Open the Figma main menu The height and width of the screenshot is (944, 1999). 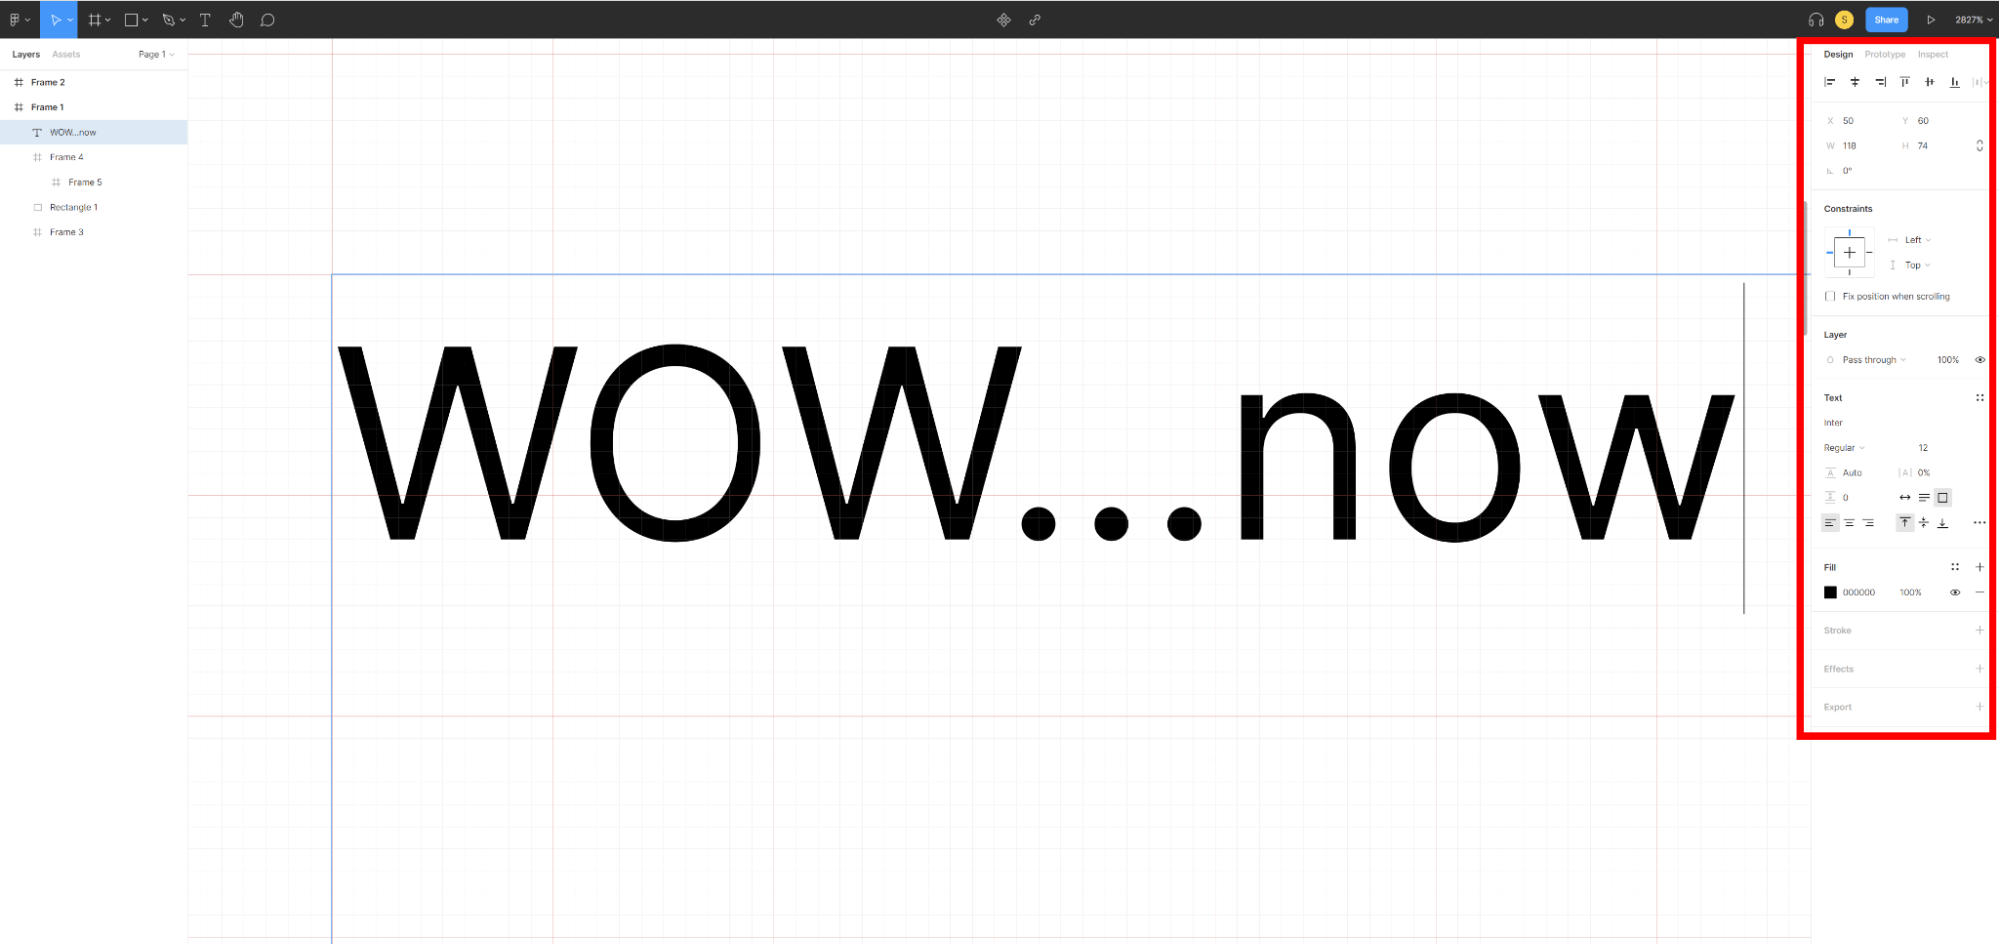(18, 19)
